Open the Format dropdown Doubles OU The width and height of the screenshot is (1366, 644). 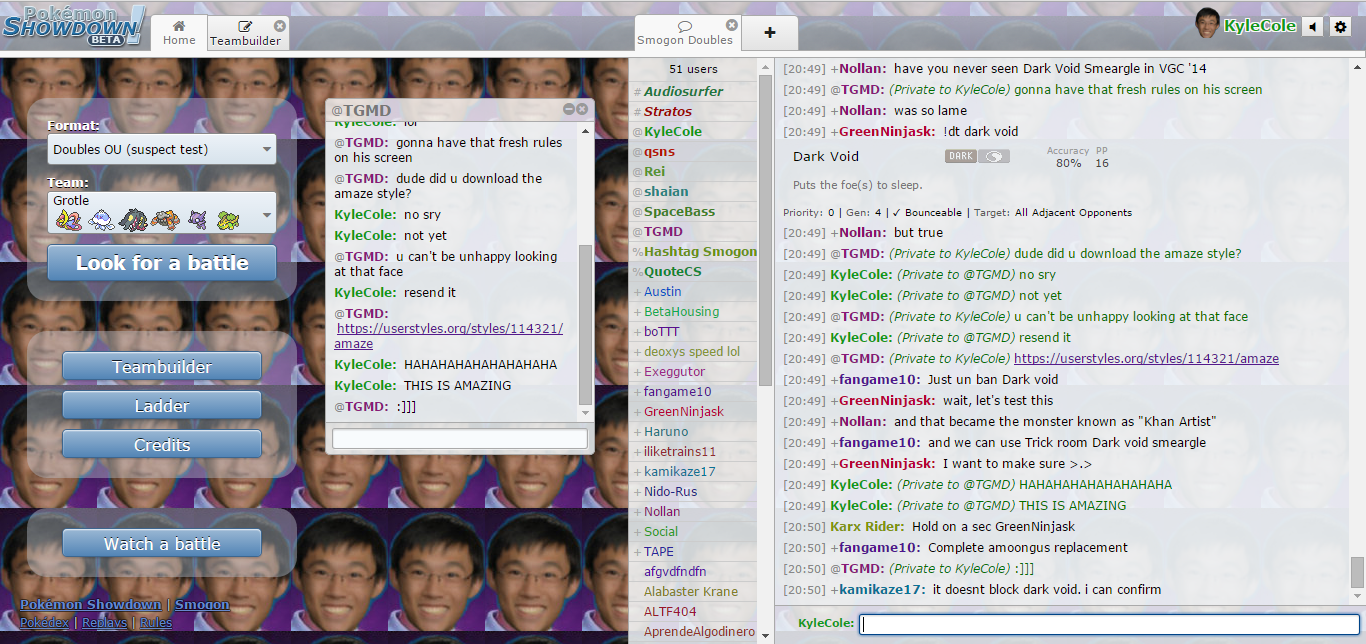click(161, 150)
